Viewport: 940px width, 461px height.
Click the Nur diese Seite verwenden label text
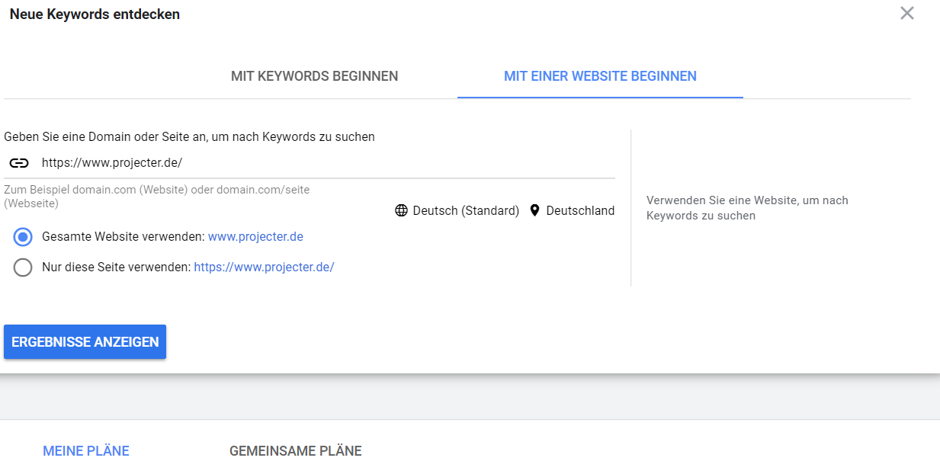coord(116,267)
